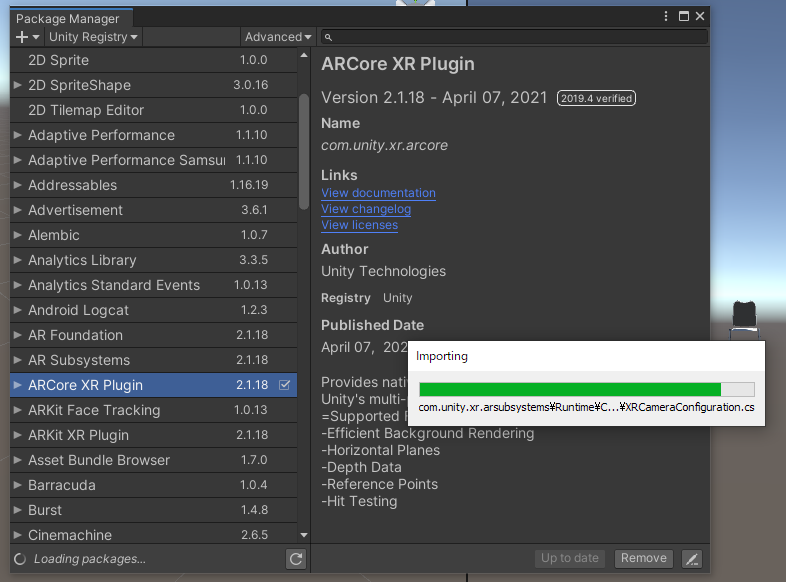Viewport: 786px width, 582px height.
Task: Select the ARKit XR Plugin package
Action: click(153, 435)
